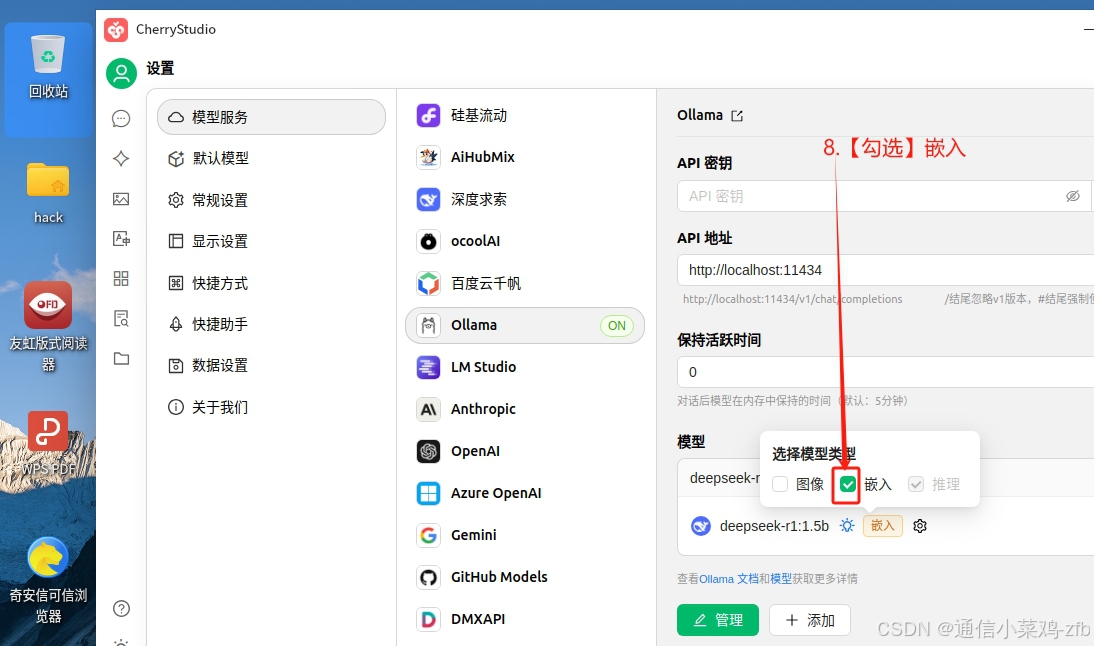
Task: Select the ocoolAI provider
Action: click(x=525, y=241)
